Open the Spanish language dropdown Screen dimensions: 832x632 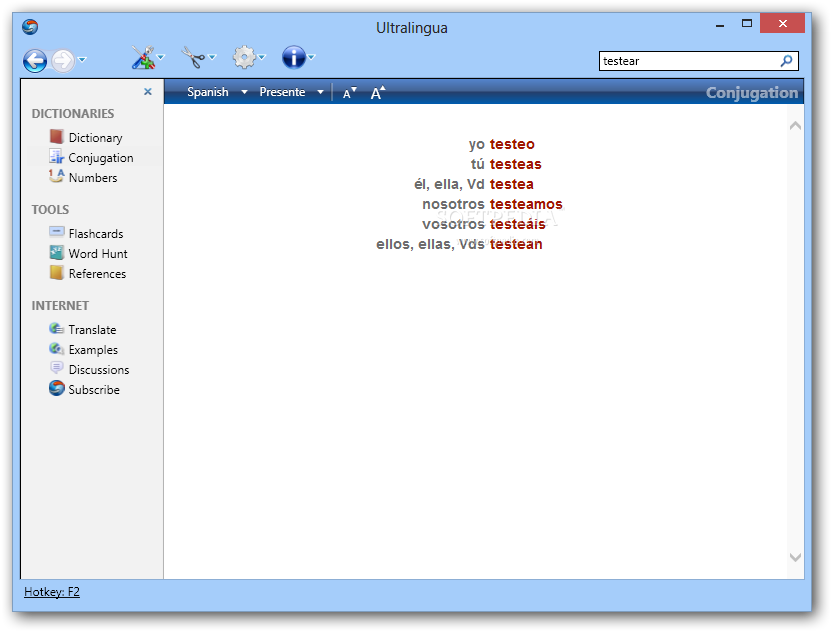(217, 92)
